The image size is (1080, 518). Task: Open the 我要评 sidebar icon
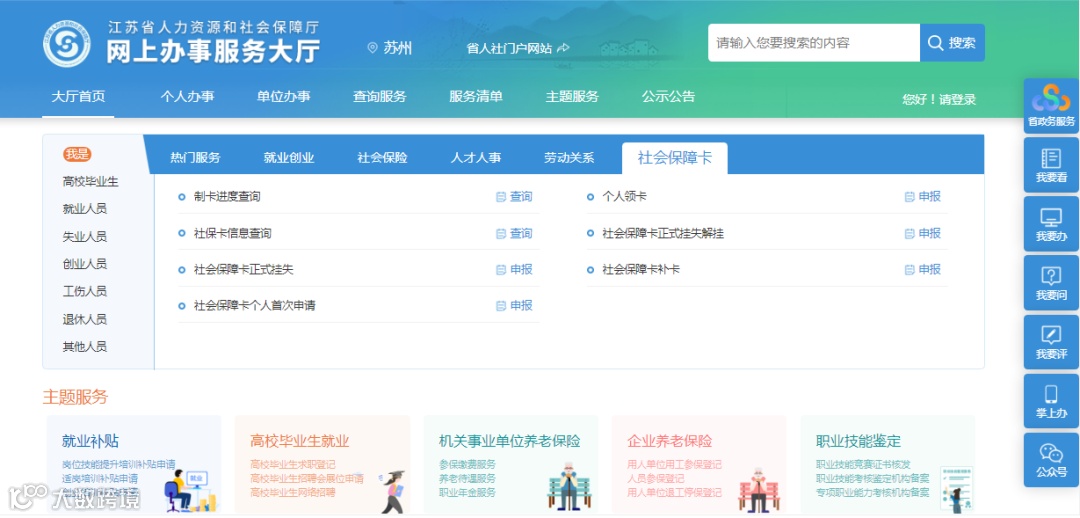point(1051,342)
